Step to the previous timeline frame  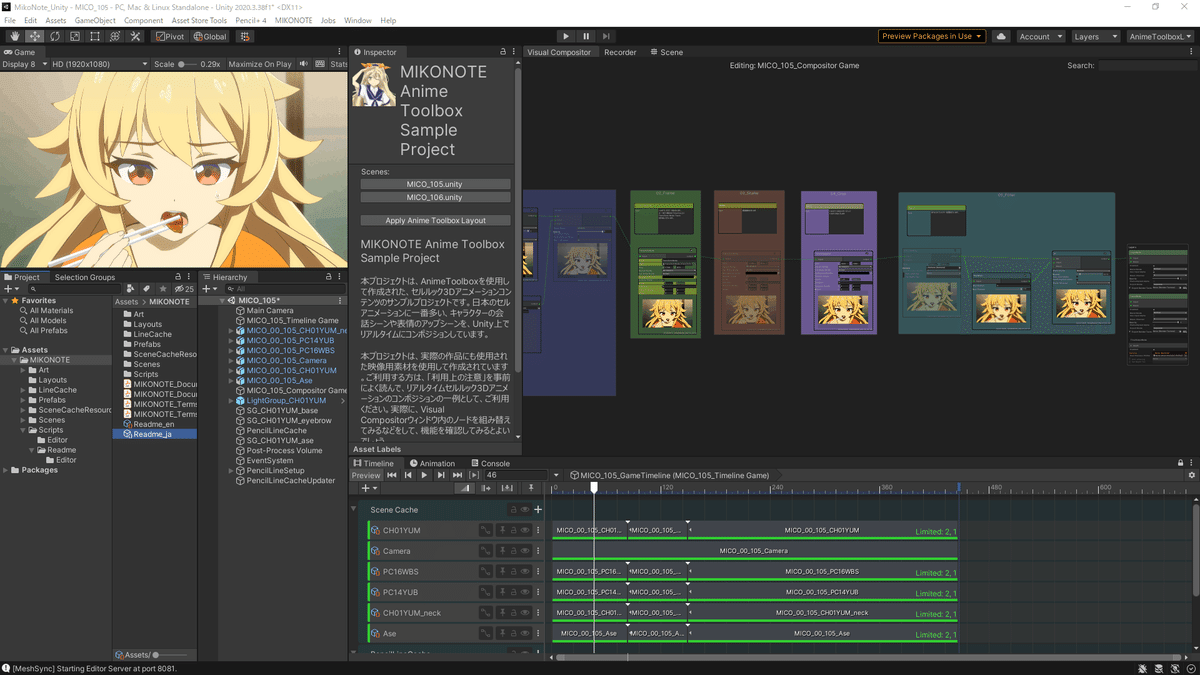(408, 475)
